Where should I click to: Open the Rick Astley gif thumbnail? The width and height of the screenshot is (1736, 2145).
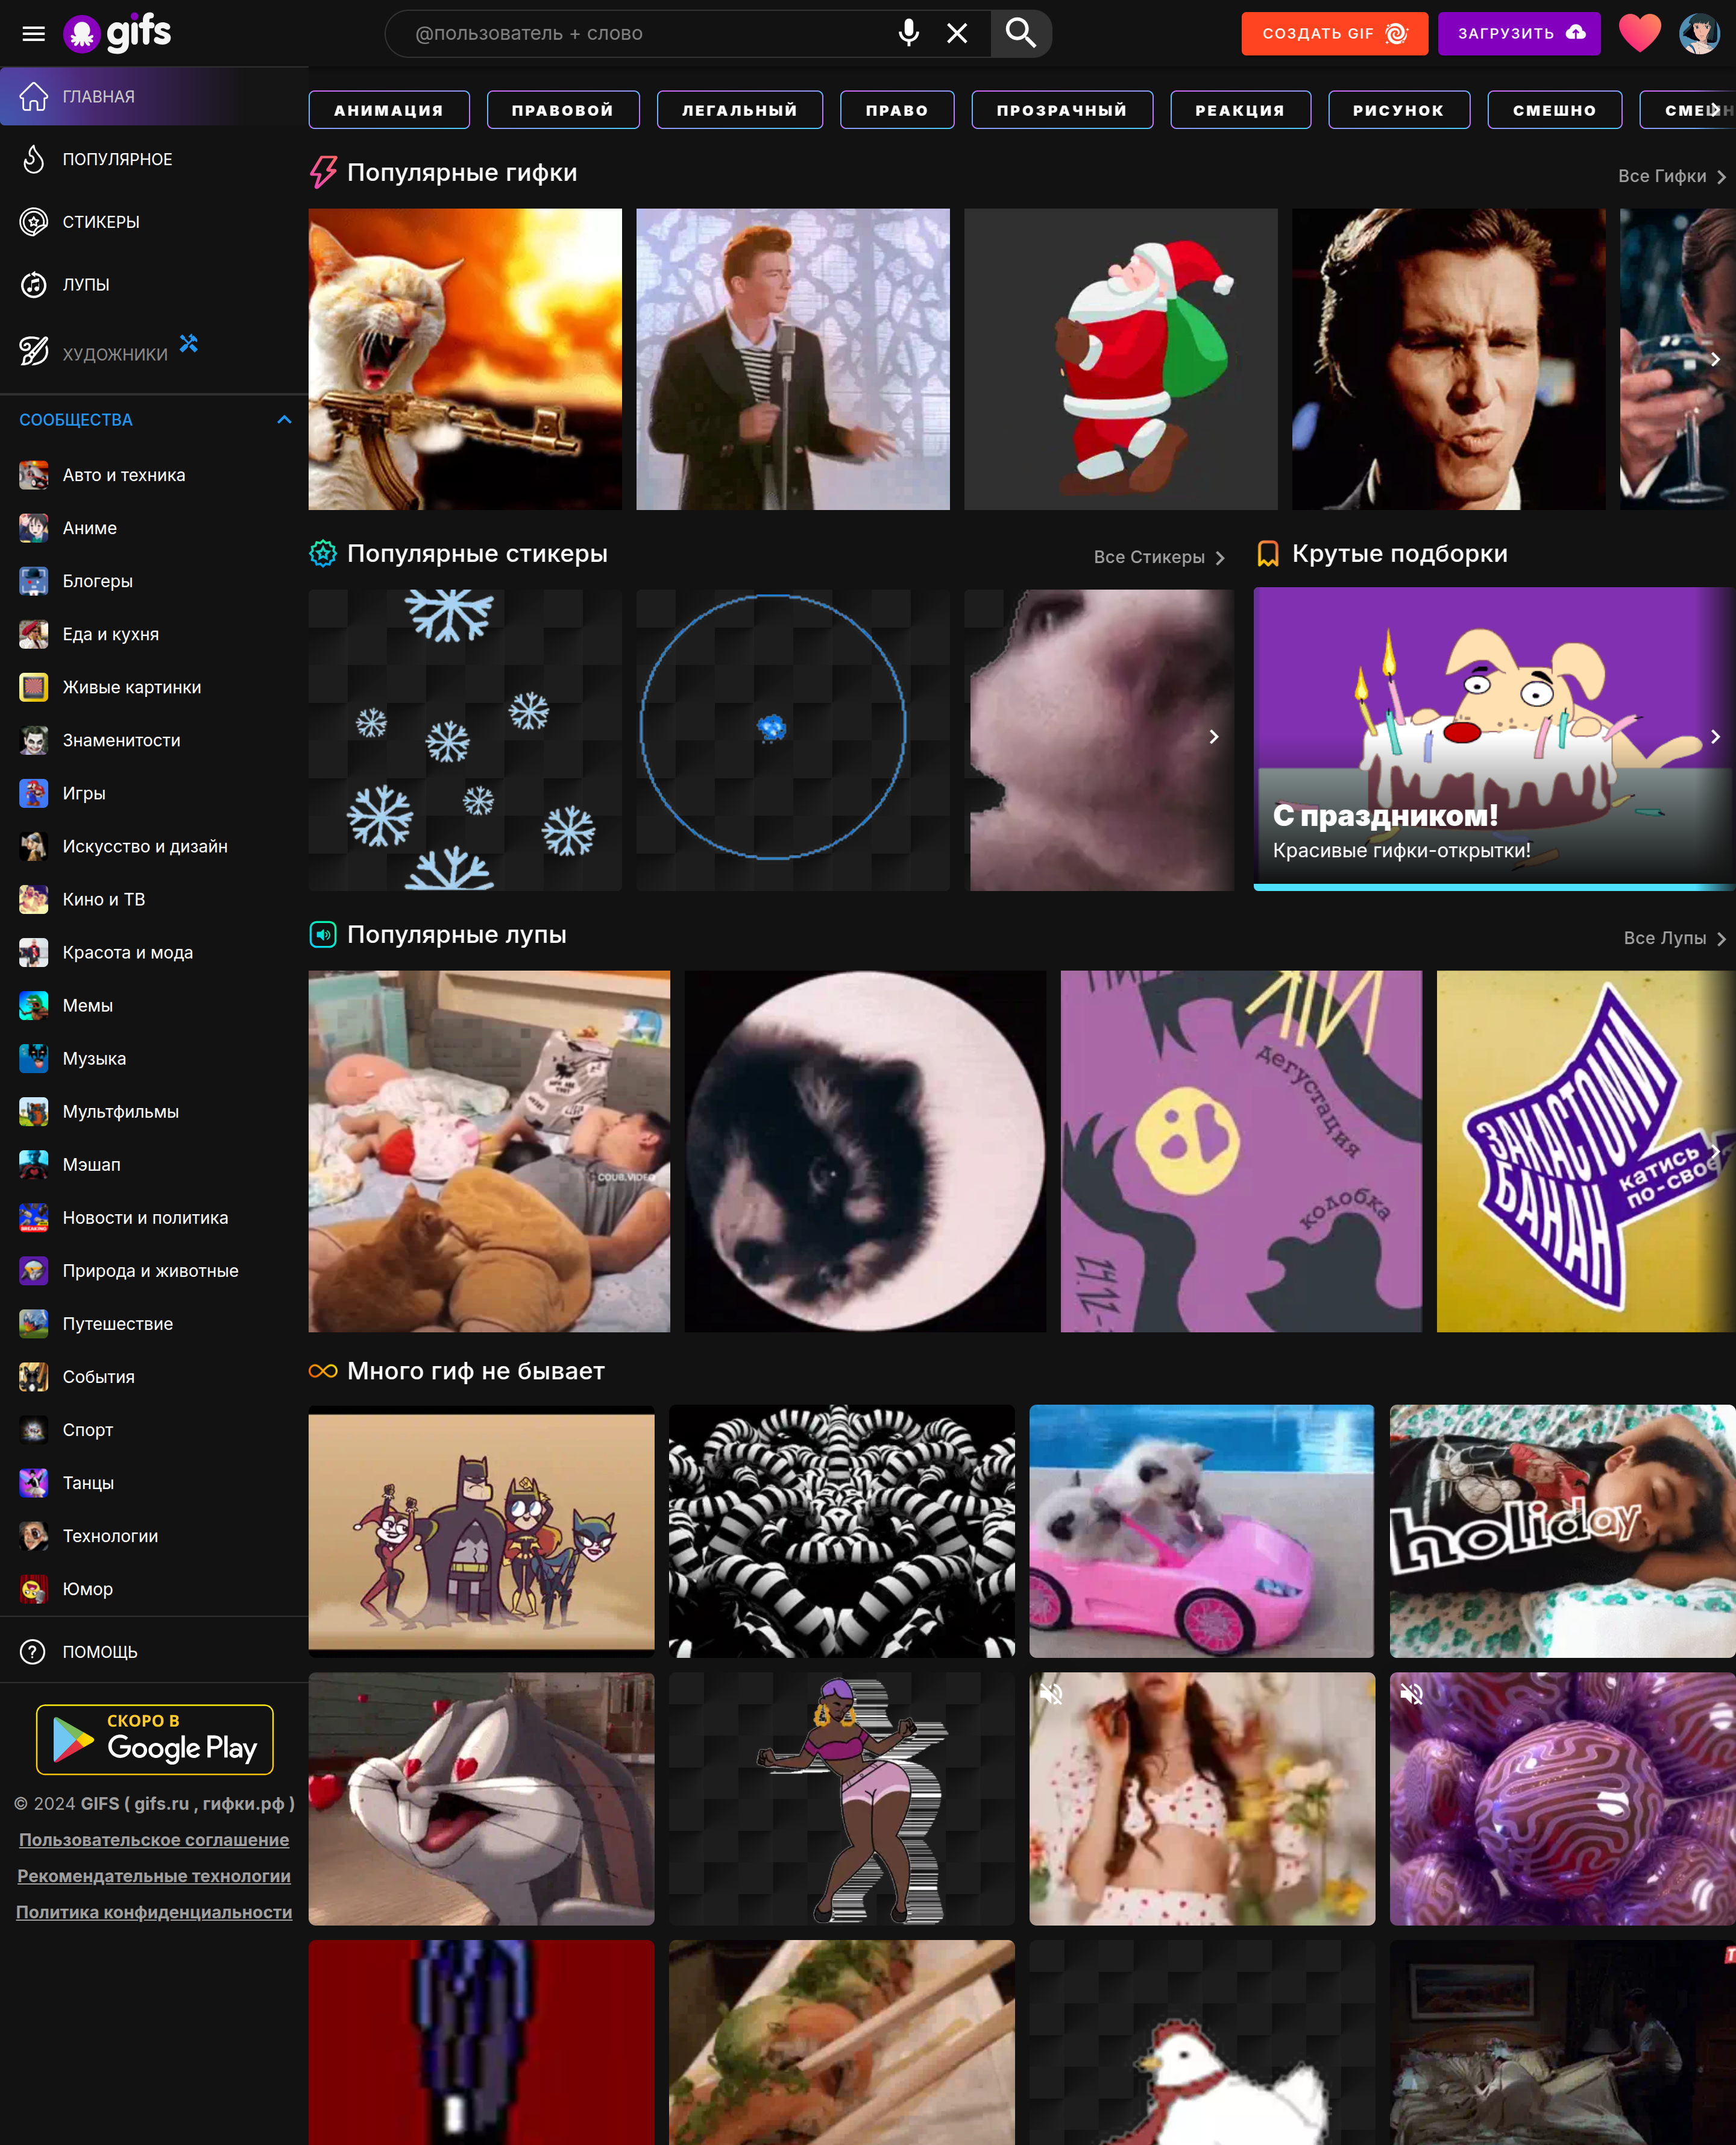point(792,359)
